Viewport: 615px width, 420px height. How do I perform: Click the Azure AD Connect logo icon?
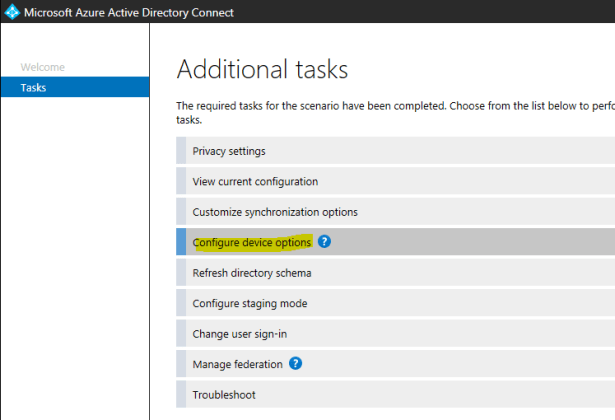coord(12,12)
